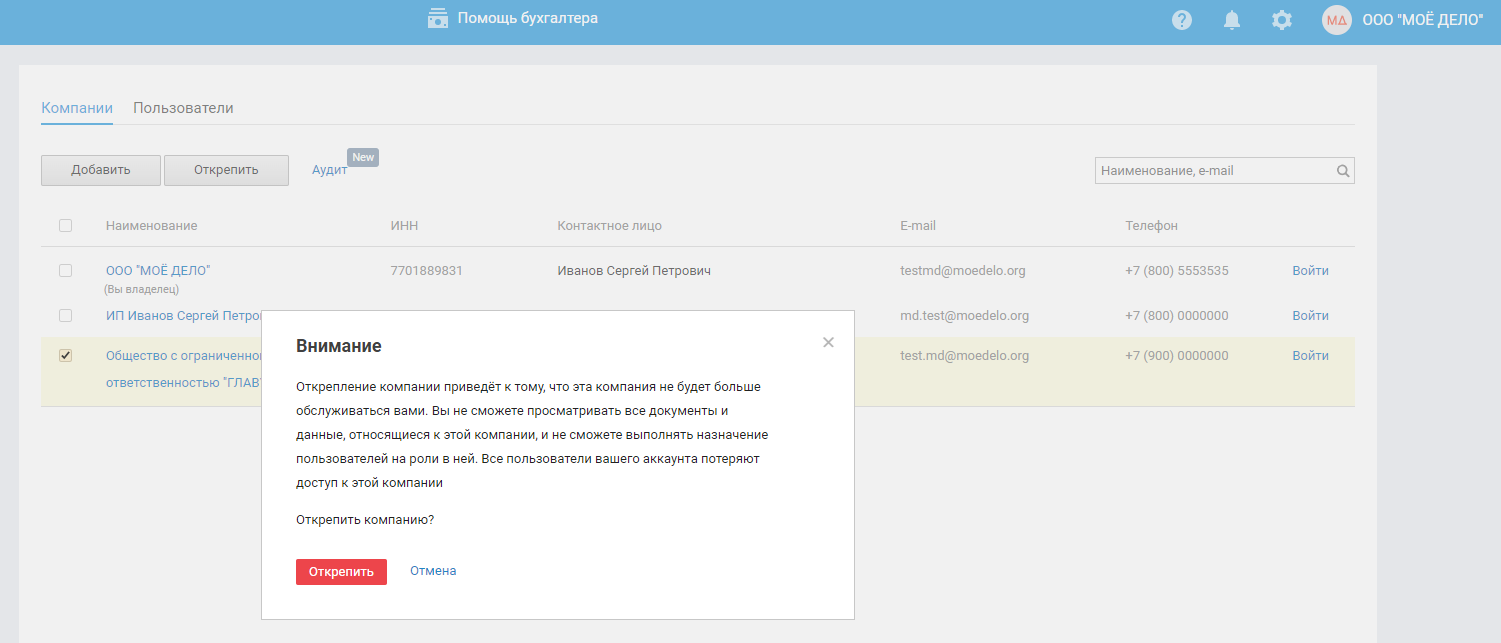Click the Отмена link in dialog
Screen dimensions: 1501x643
point(433,571)
